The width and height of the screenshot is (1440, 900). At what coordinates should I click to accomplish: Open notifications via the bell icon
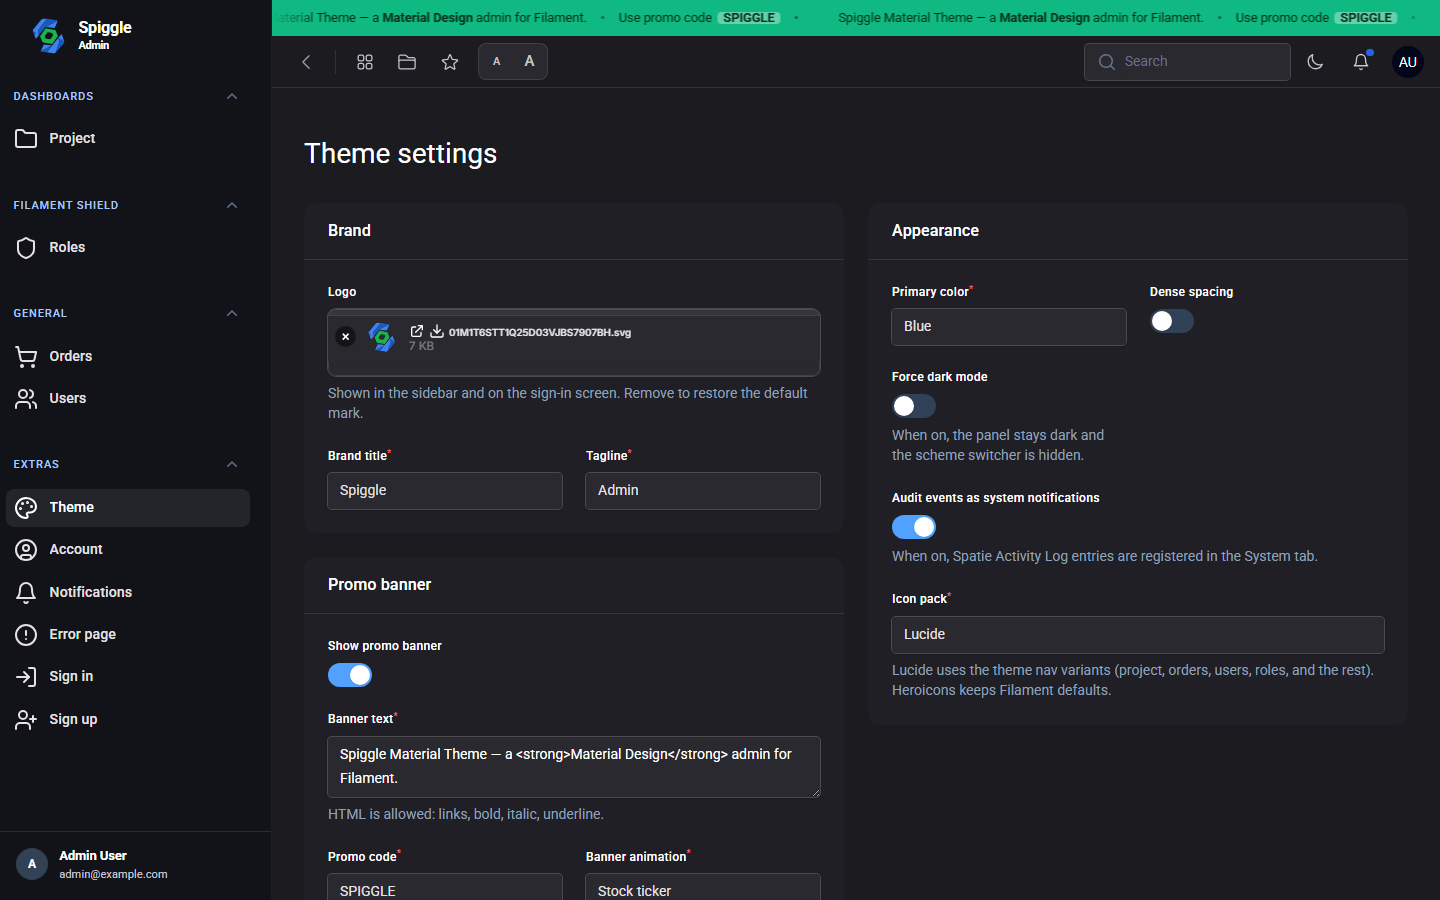1361,62
